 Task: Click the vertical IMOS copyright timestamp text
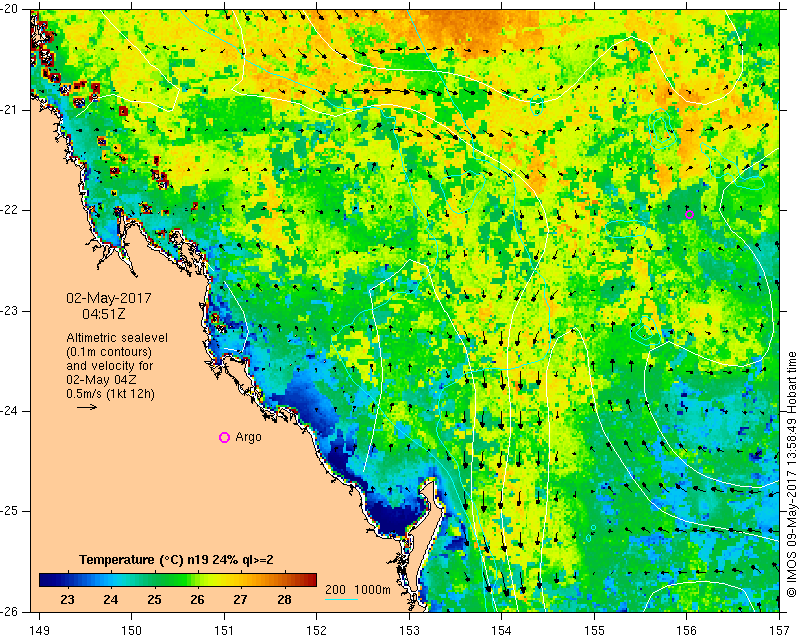pos(791,472)
